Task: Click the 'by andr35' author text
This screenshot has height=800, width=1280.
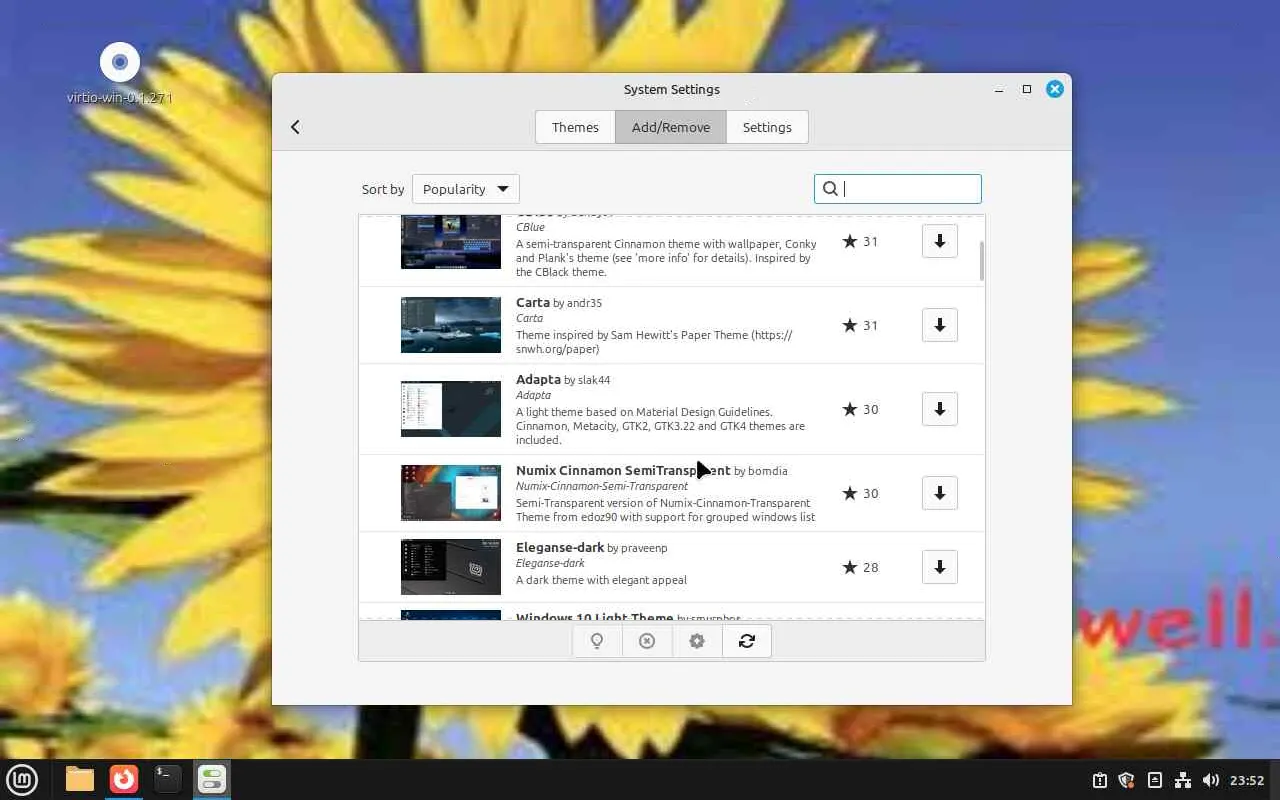Action: [x=578, y=303]
